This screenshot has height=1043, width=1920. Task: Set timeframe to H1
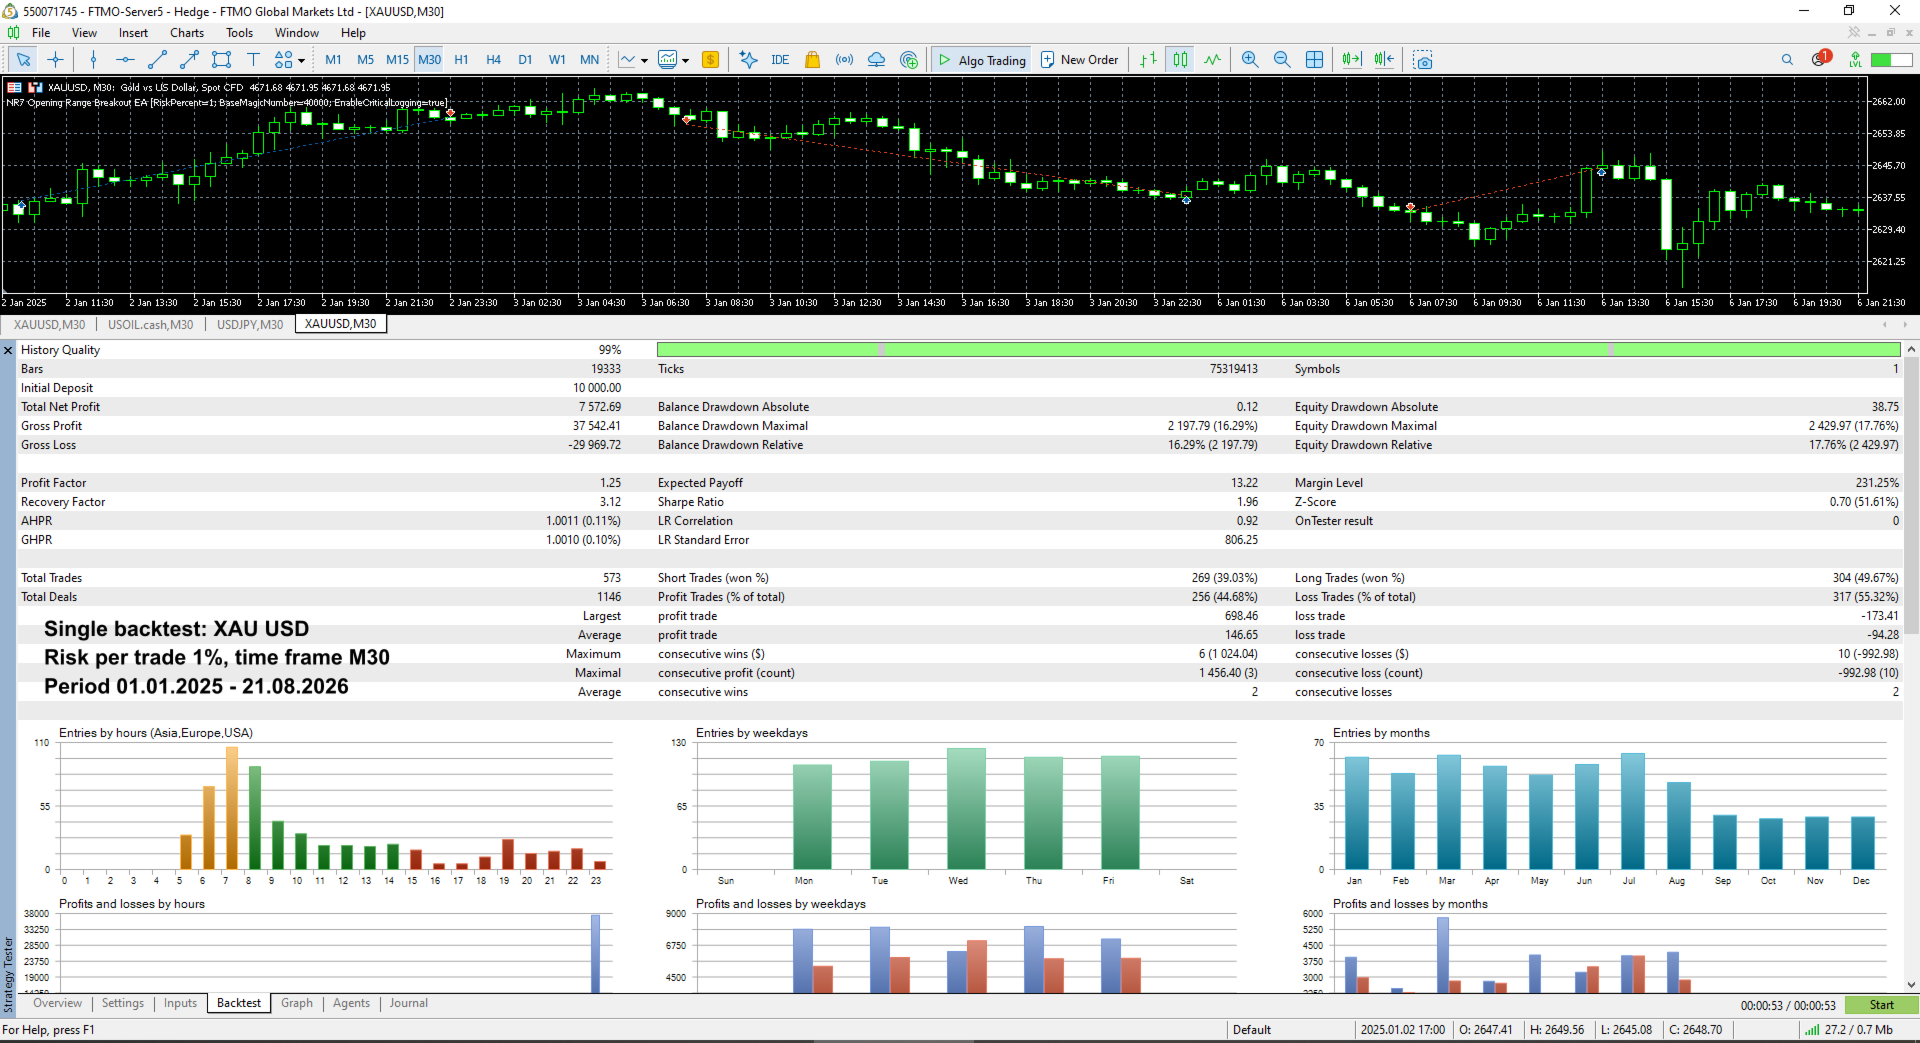pyautogui.click(x=461, y=60)
